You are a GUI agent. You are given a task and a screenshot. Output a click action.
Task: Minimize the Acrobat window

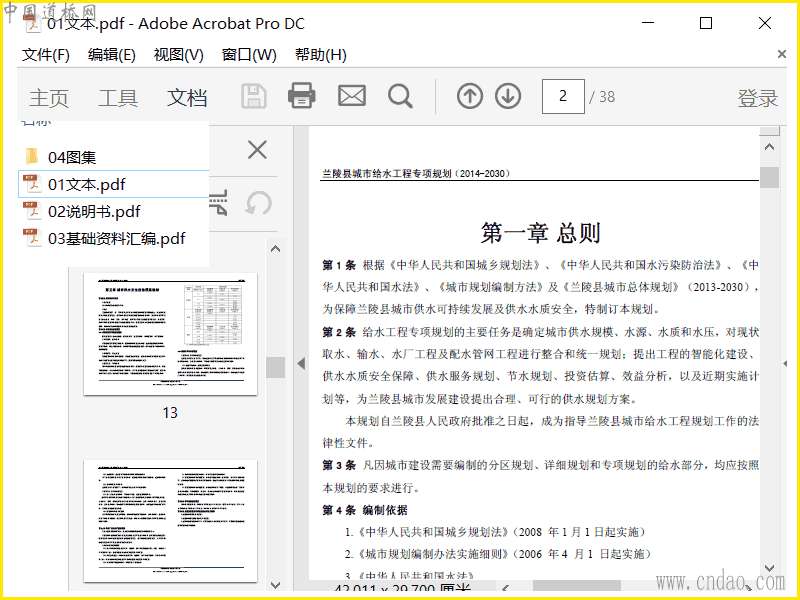[x=648, y=23]
